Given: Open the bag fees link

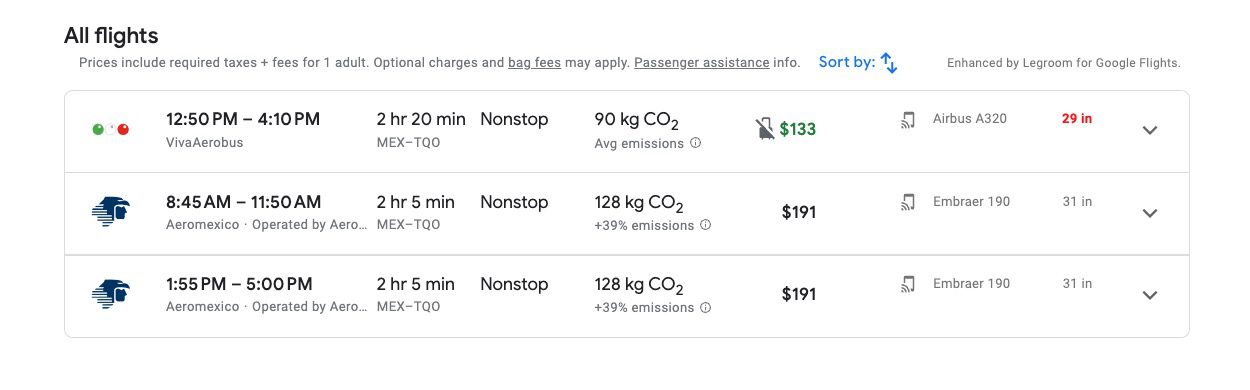Looking at the screenshot, I should tap(534, 63).
